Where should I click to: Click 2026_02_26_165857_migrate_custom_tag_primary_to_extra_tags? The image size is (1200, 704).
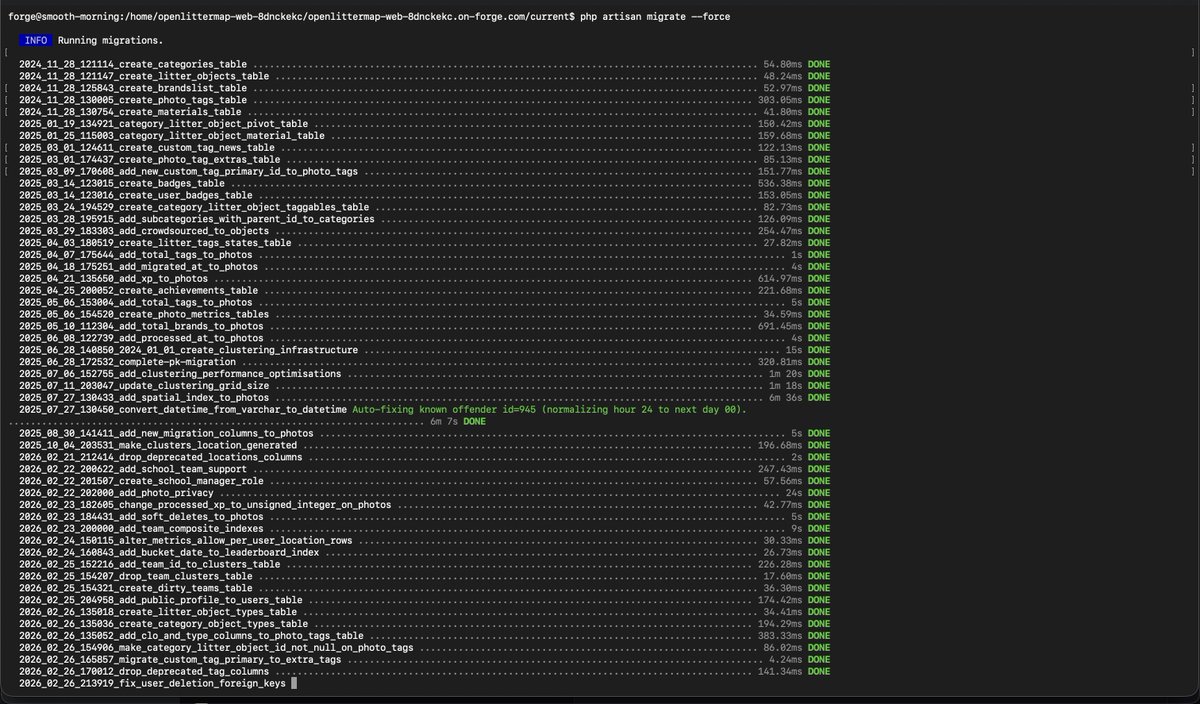pyautogui.click(x=180, y=660)
